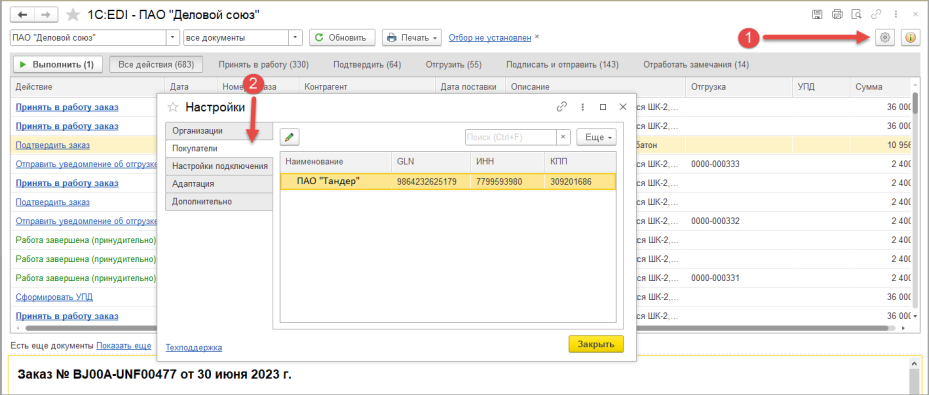The height and width of the screenshot is (395, 929).
Task: Click shipment number 0000-000333
Action: coord(715,164)
